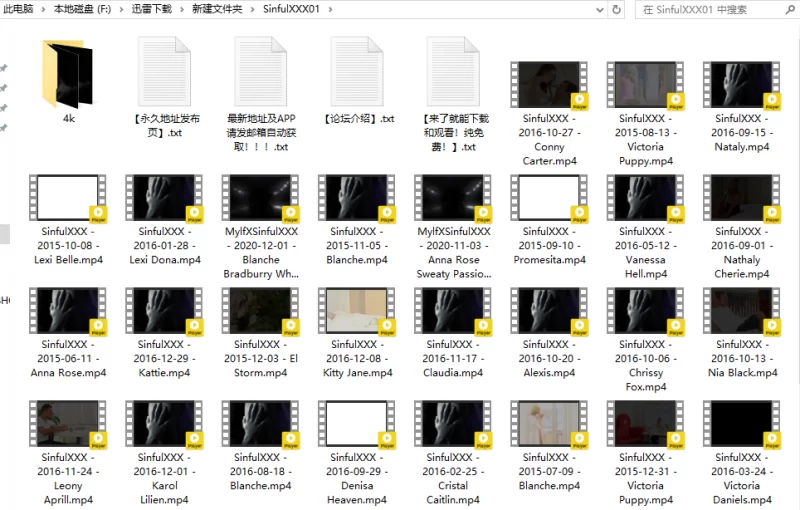Select the 2016-10-27 Conny Carter.mp4 thumbnail
Screen dimensions: 800x510
(x=549, y=85)
